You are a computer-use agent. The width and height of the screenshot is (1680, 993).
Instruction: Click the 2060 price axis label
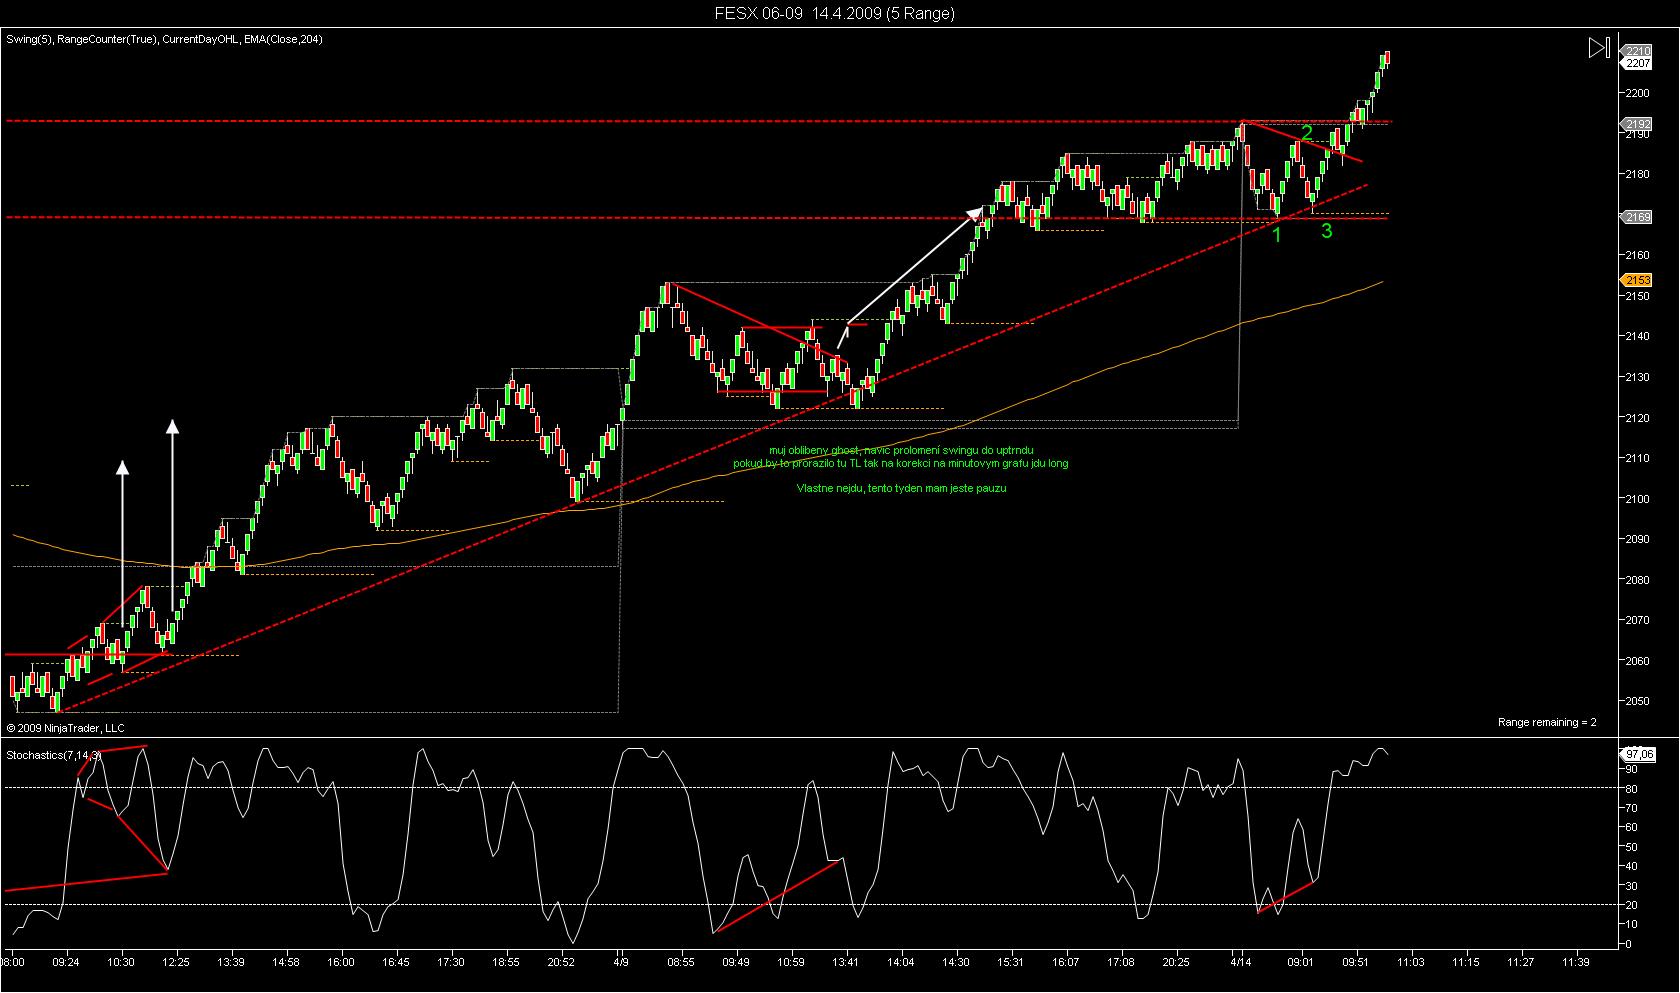tap(1638, 660)
